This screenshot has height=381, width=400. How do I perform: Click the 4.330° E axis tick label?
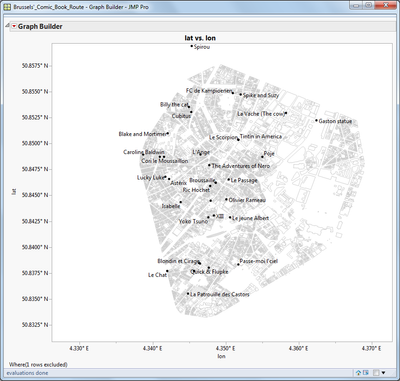tap(79, 349)
